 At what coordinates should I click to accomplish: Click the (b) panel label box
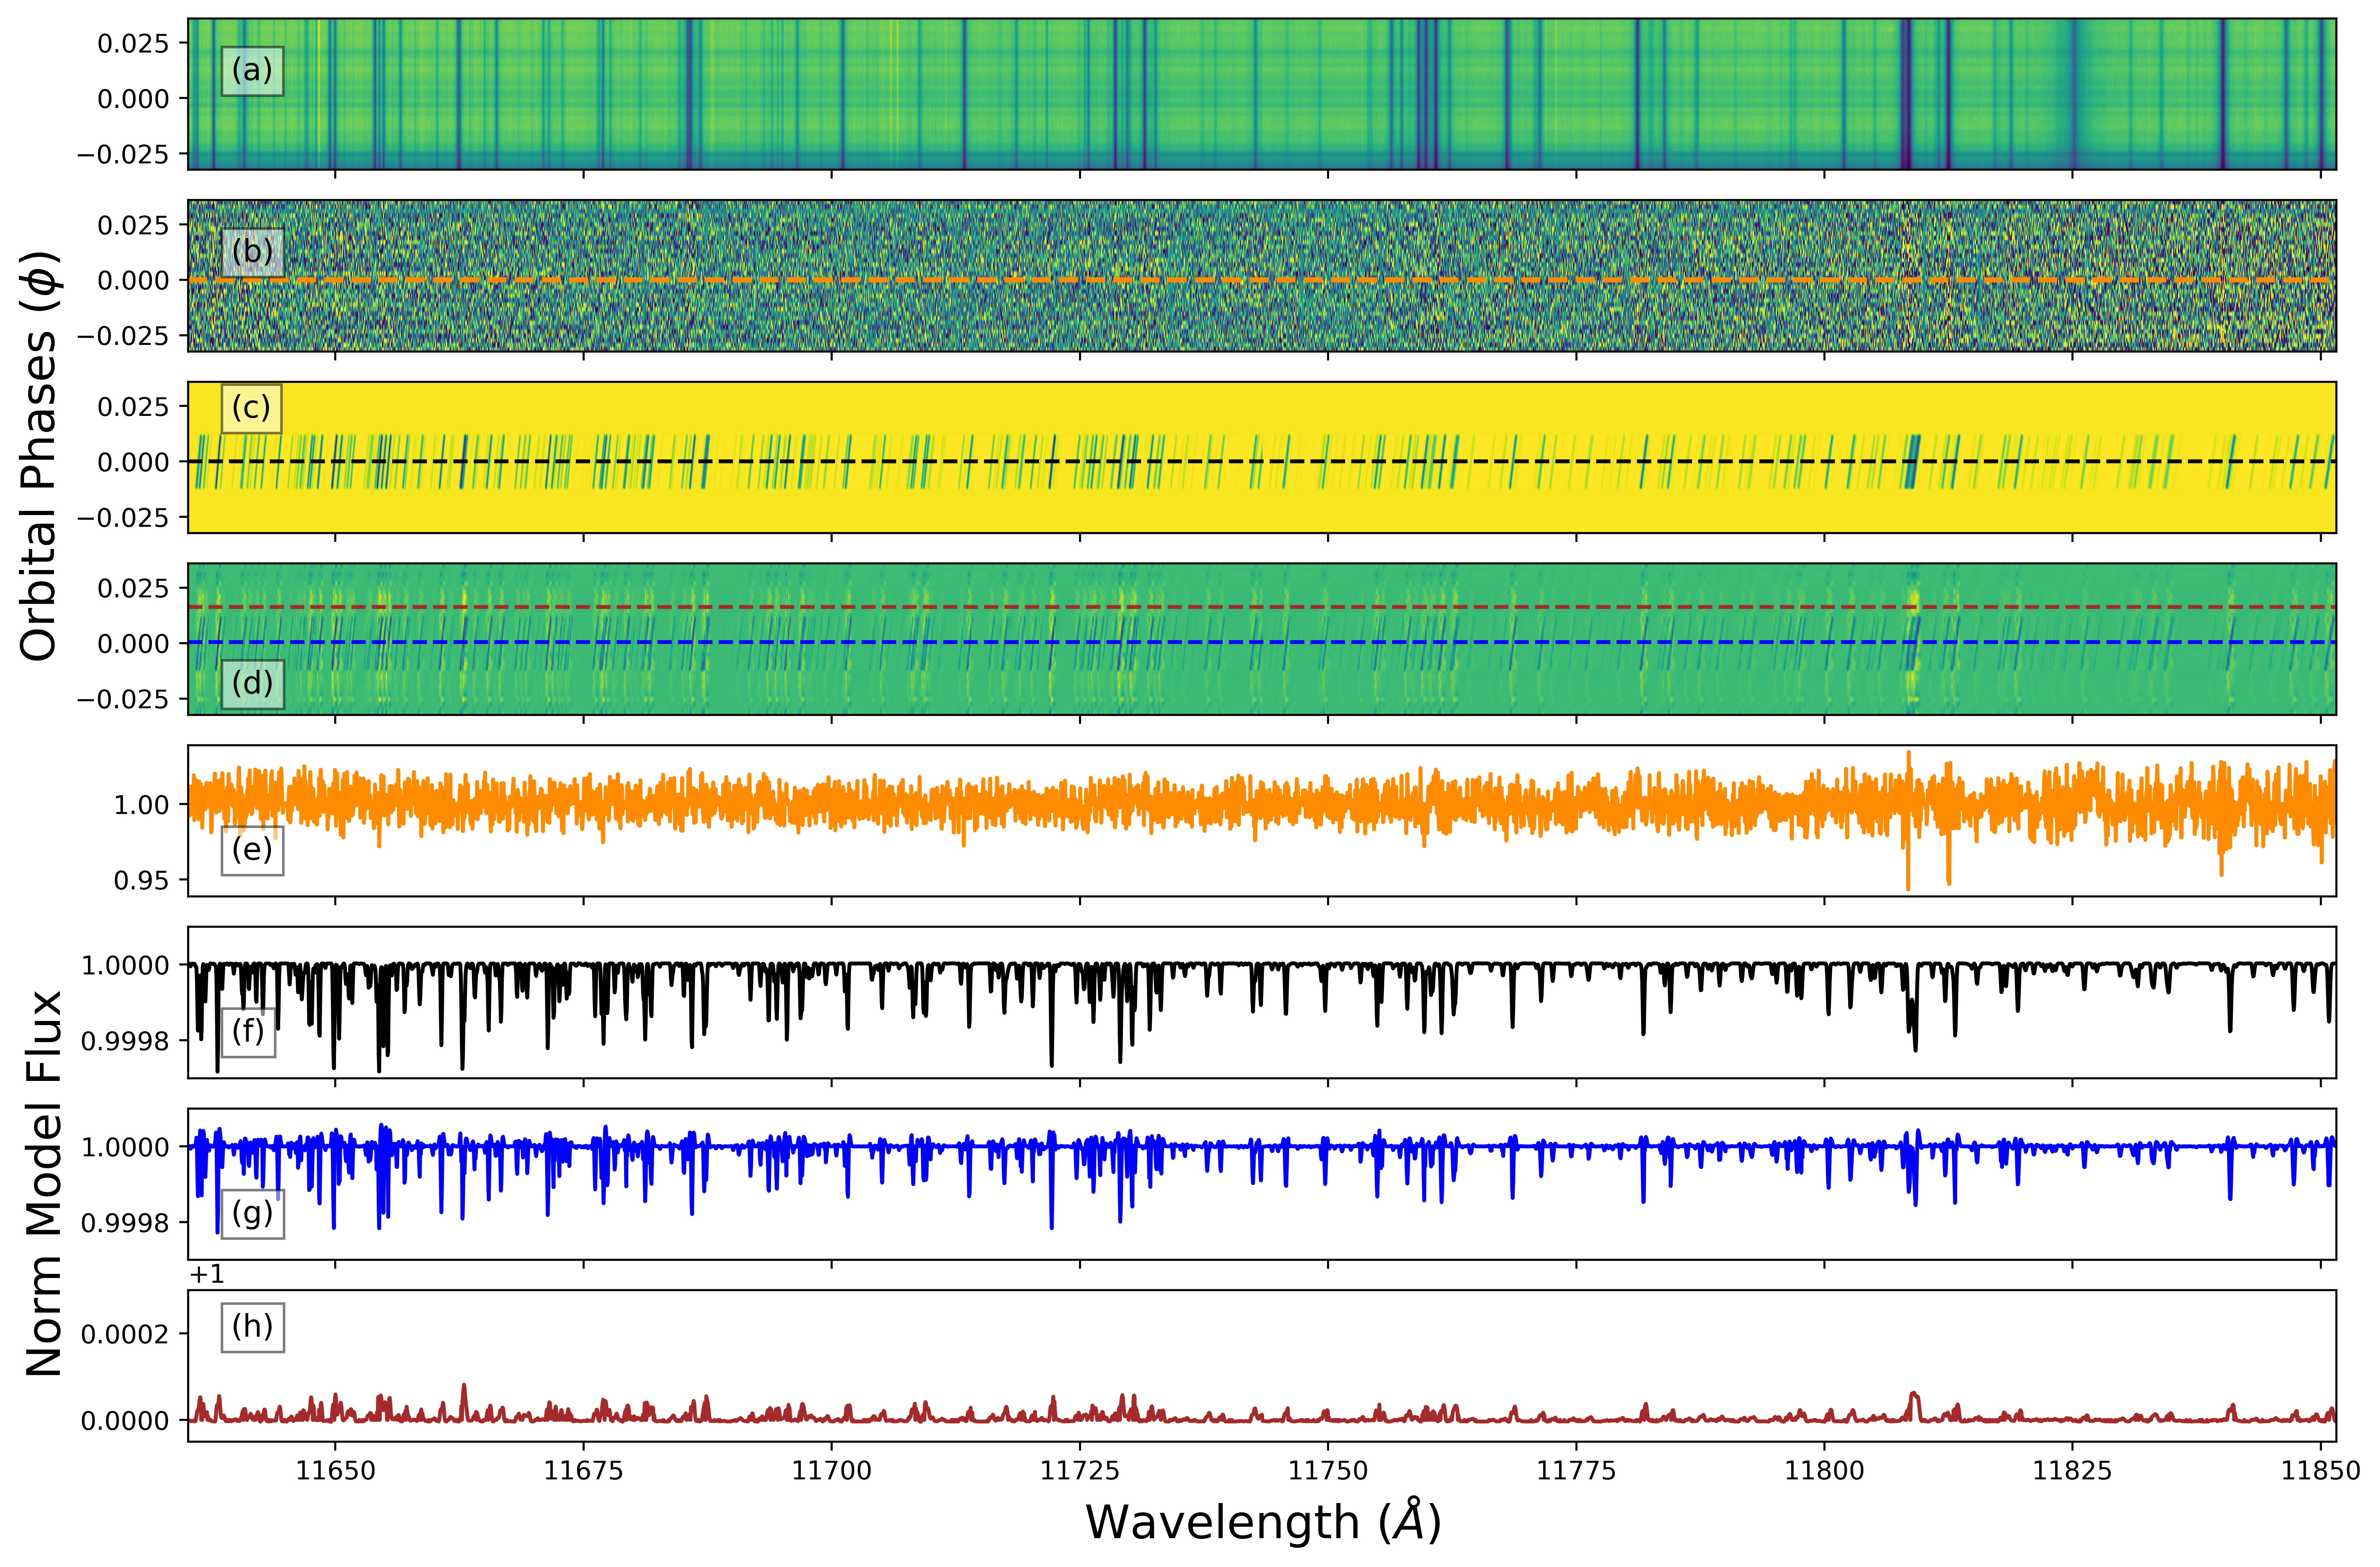point(252,252)
